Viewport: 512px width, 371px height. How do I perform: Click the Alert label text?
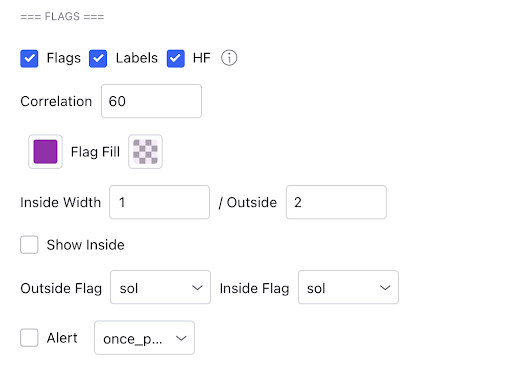tap(62, 338)
